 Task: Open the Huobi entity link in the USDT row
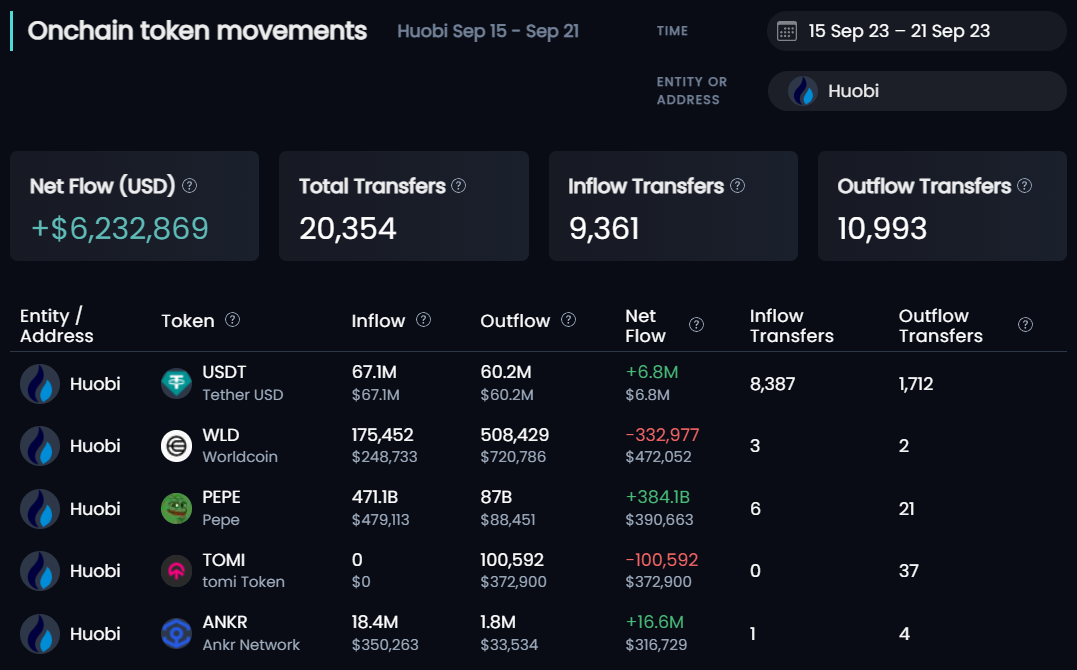95,383
